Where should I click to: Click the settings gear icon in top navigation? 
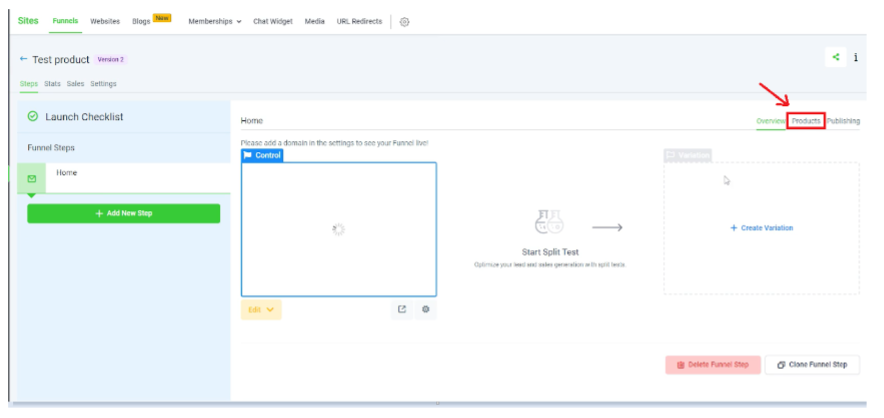(x=405, y=21)
